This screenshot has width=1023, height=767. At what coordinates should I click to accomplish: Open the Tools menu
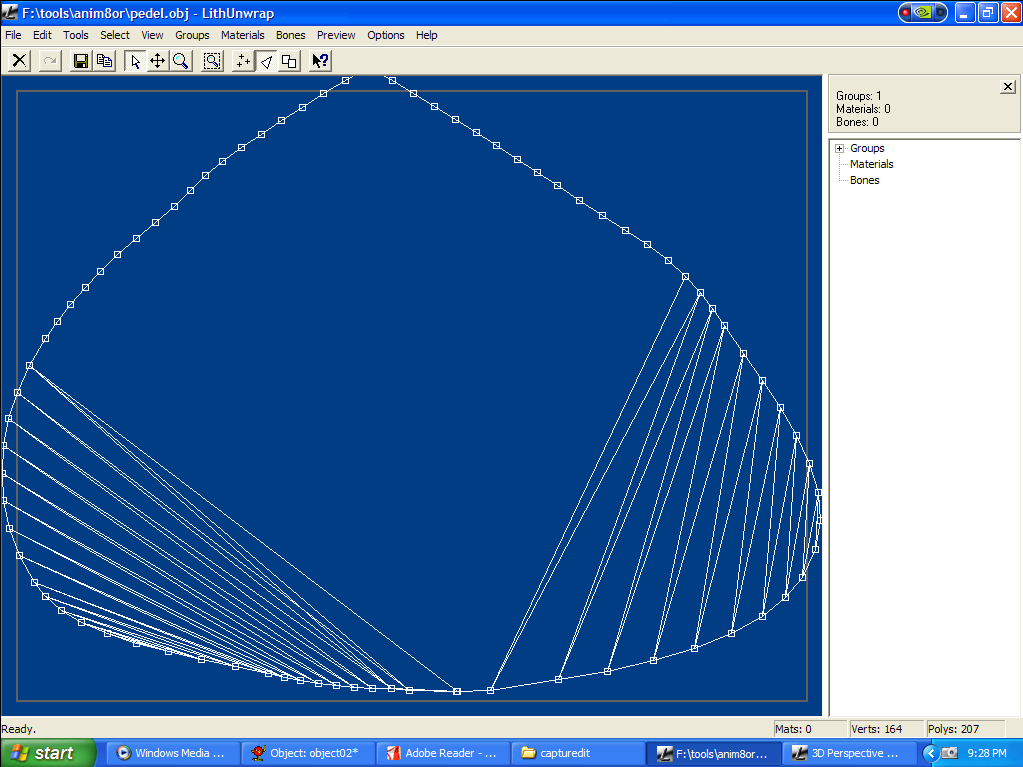pos(76,35)
